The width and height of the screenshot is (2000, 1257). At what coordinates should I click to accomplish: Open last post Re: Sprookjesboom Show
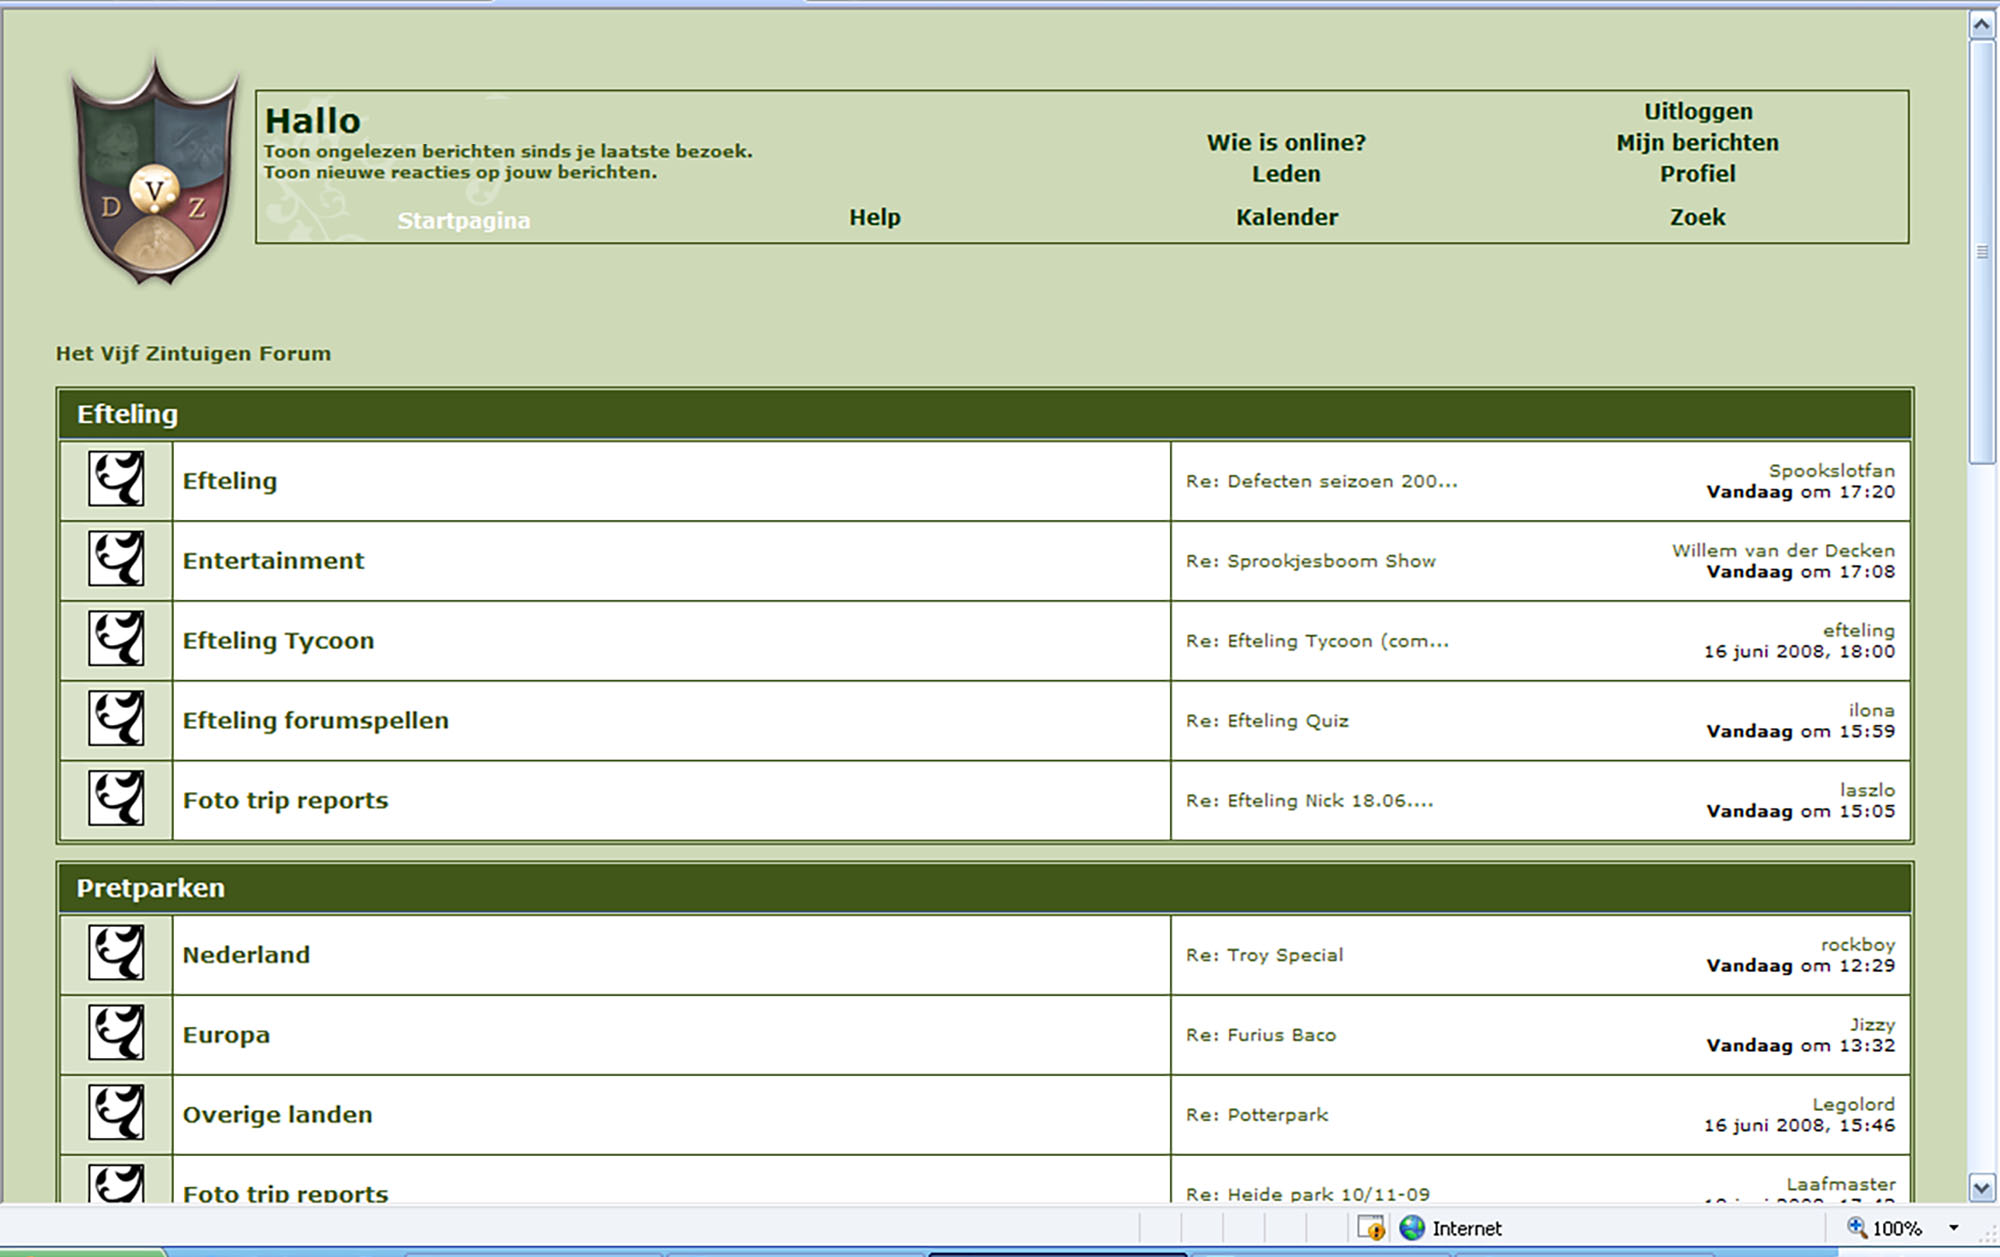tap(1311, 561)
